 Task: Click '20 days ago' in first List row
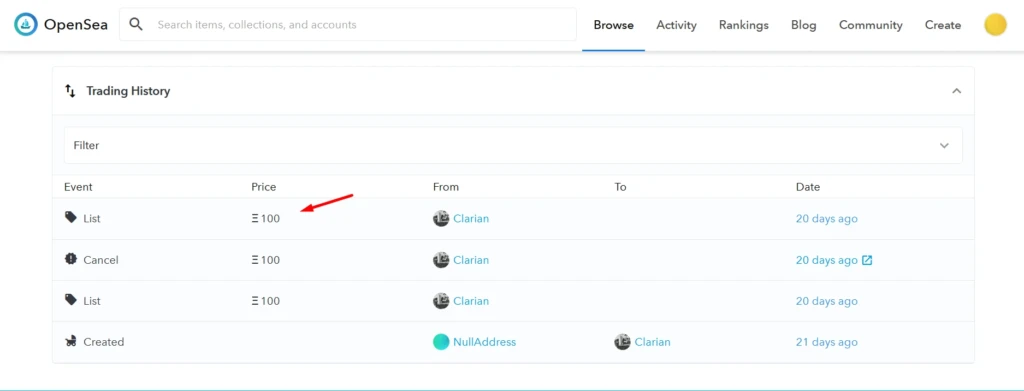pos(826,219)
